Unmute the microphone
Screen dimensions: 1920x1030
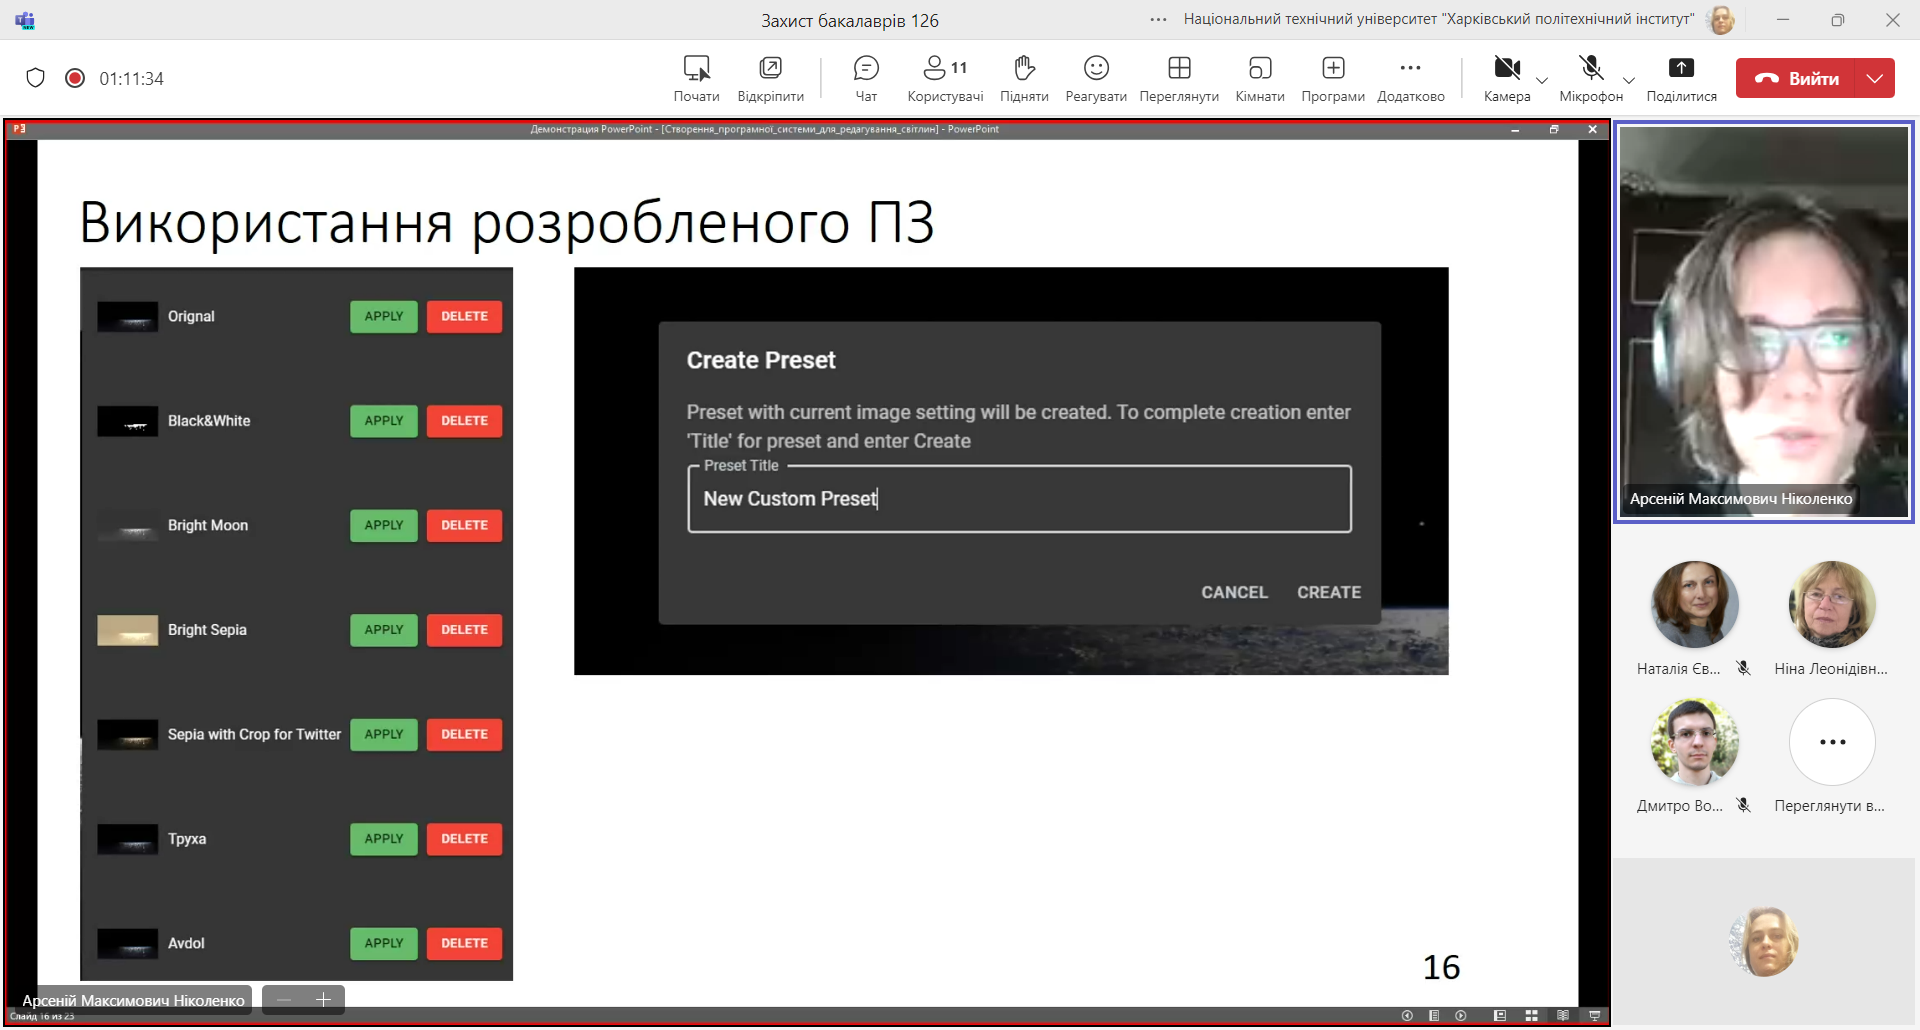(1590, 78)
